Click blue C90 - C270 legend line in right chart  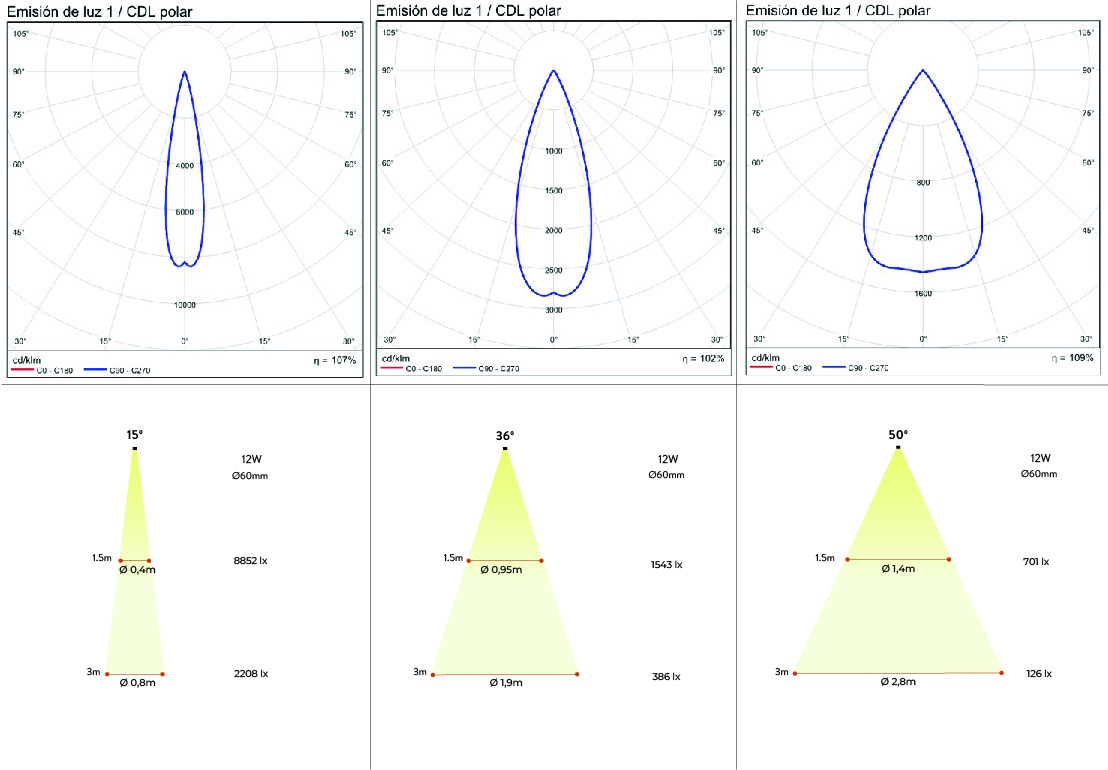coord(836,368)
